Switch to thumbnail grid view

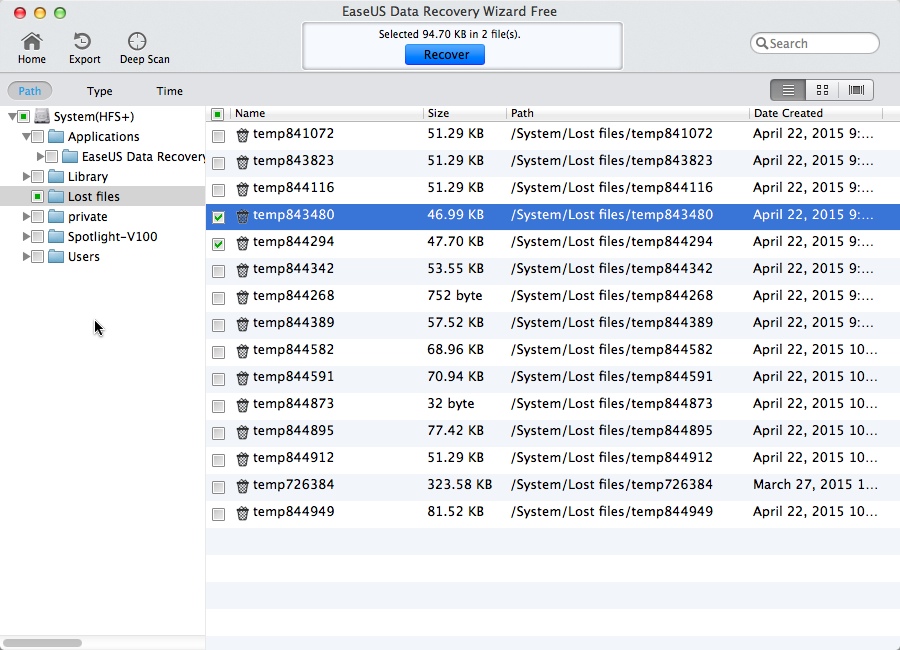[x=822, y=90]
